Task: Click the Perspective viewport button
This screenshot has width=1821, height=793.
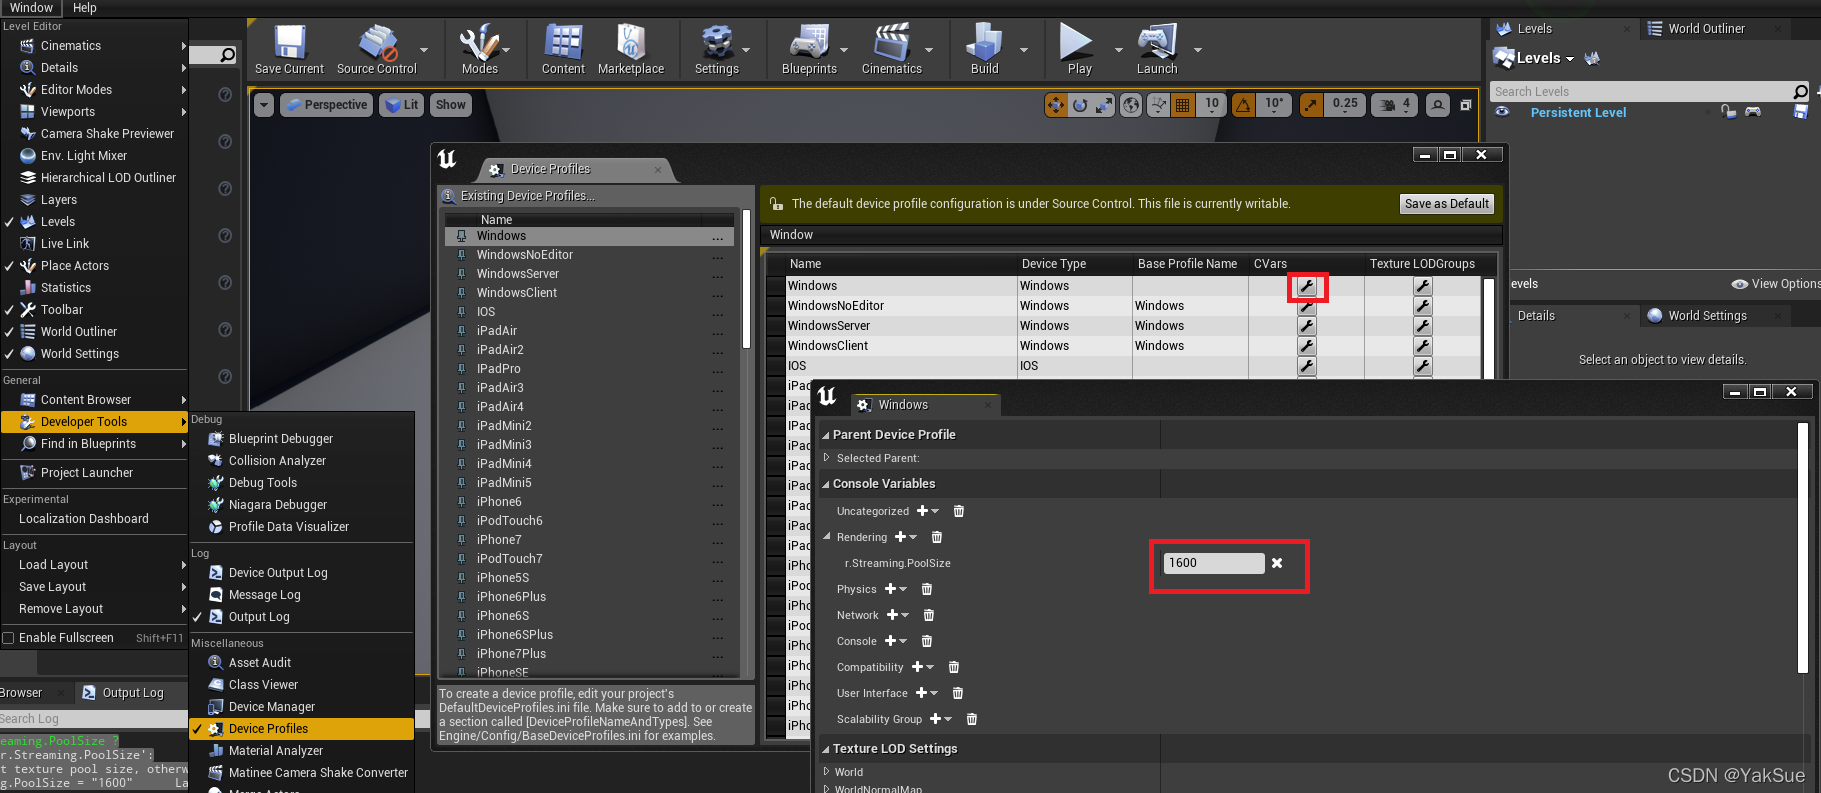Action: 326,105
